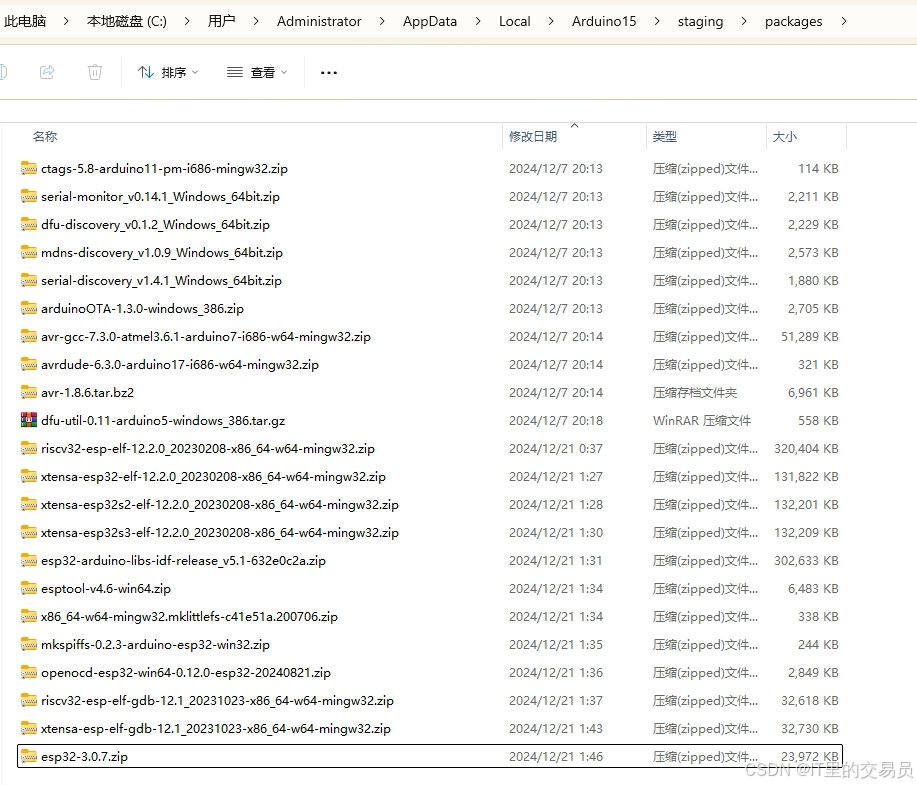Click the 压缩存档文件夹 type cell

tap(695, 392)
